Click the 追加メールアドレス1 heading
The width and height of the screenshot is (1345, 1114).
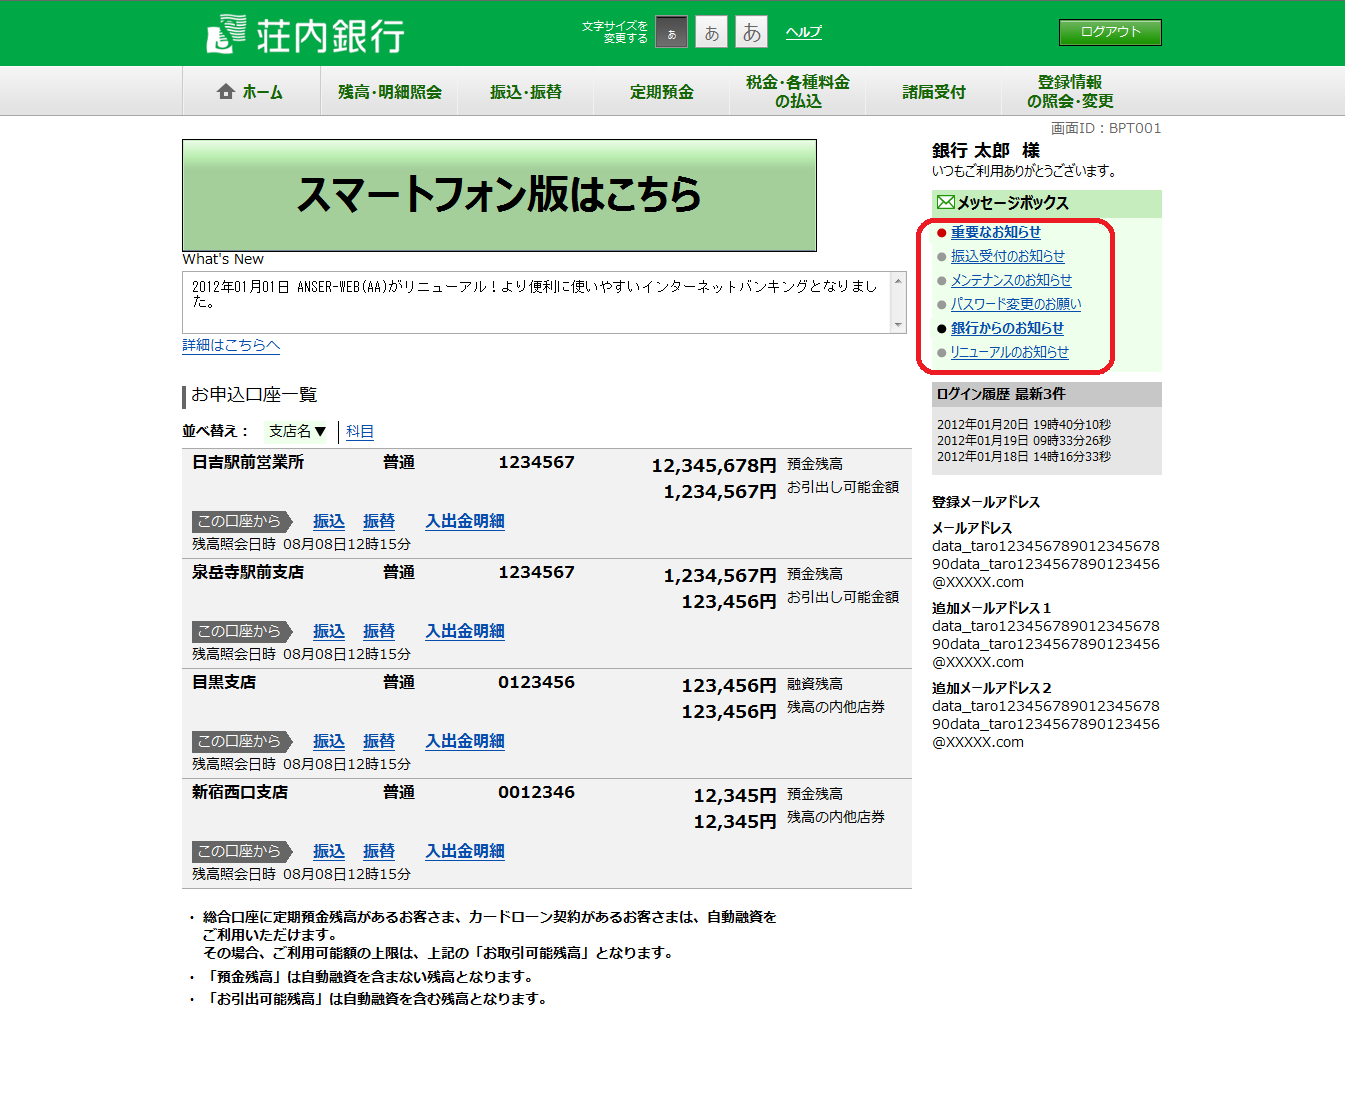click(991, 608)
